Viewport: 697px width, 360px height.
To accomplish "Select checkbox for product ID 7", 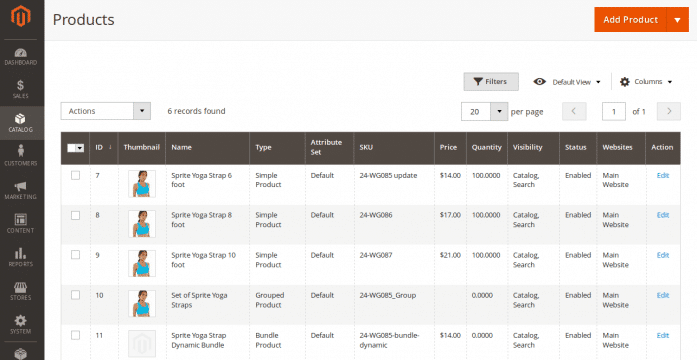I will [76, 176].
